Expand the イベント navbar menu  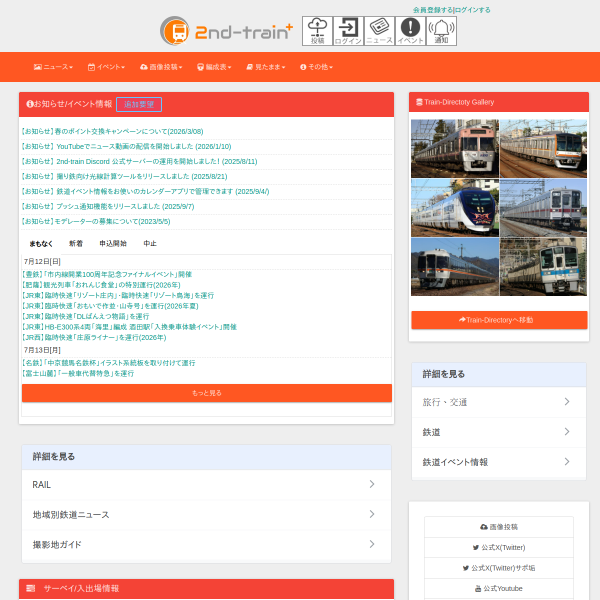[106, 67]
